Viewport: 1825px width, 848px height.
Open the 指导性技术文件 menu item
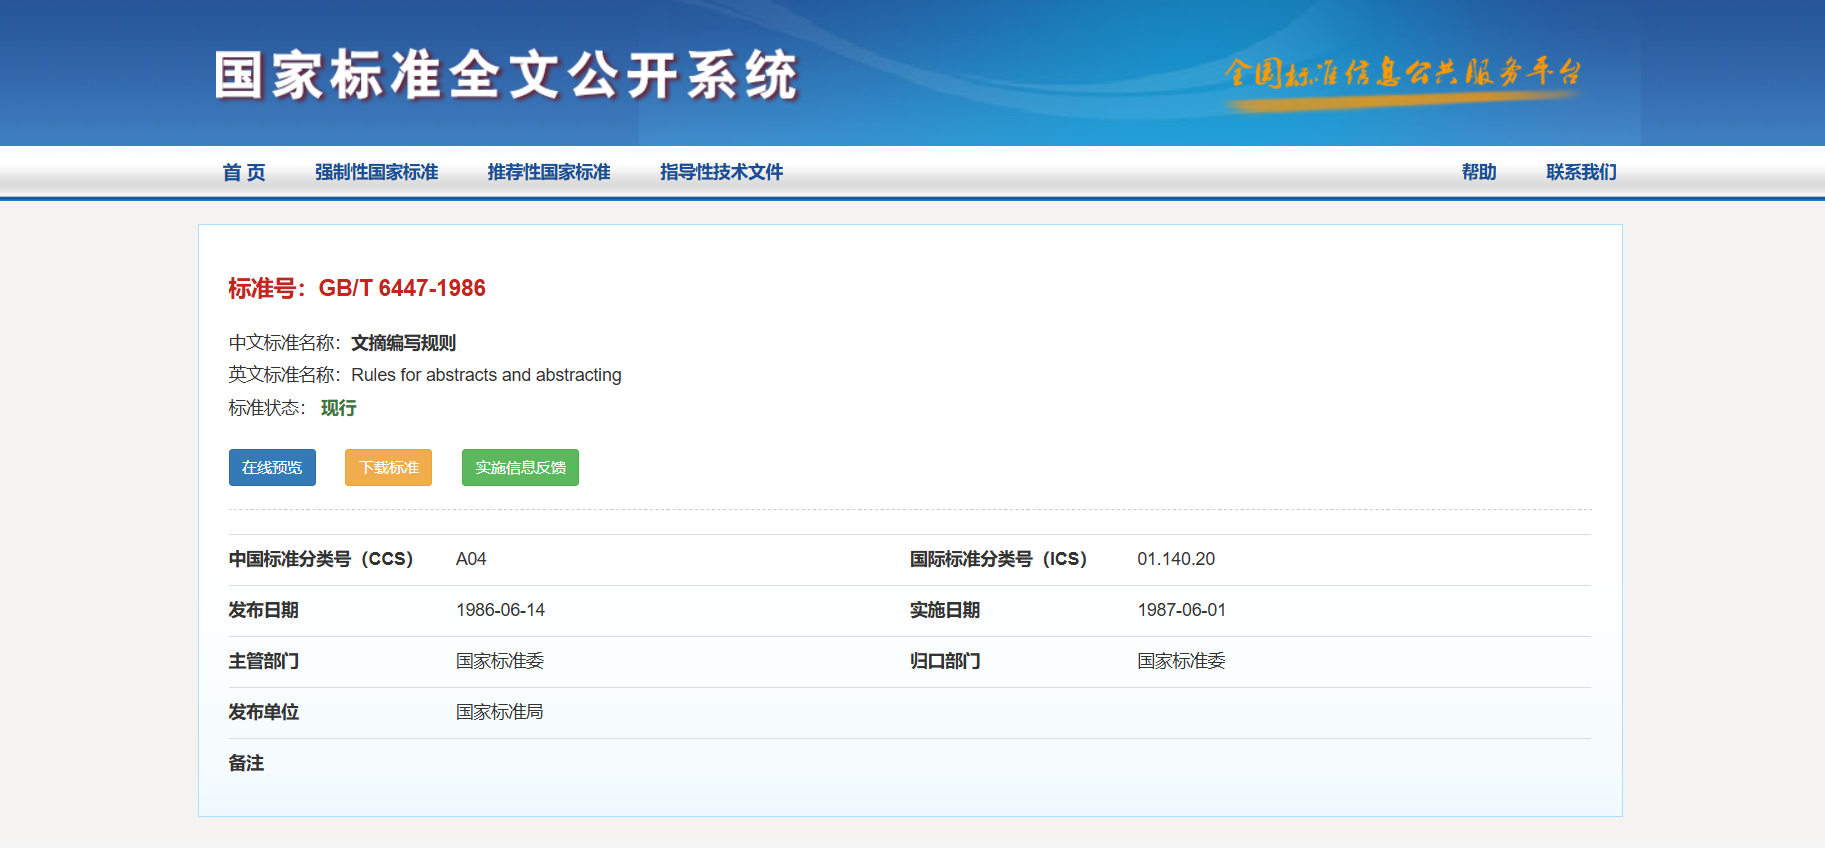(721, 172)
